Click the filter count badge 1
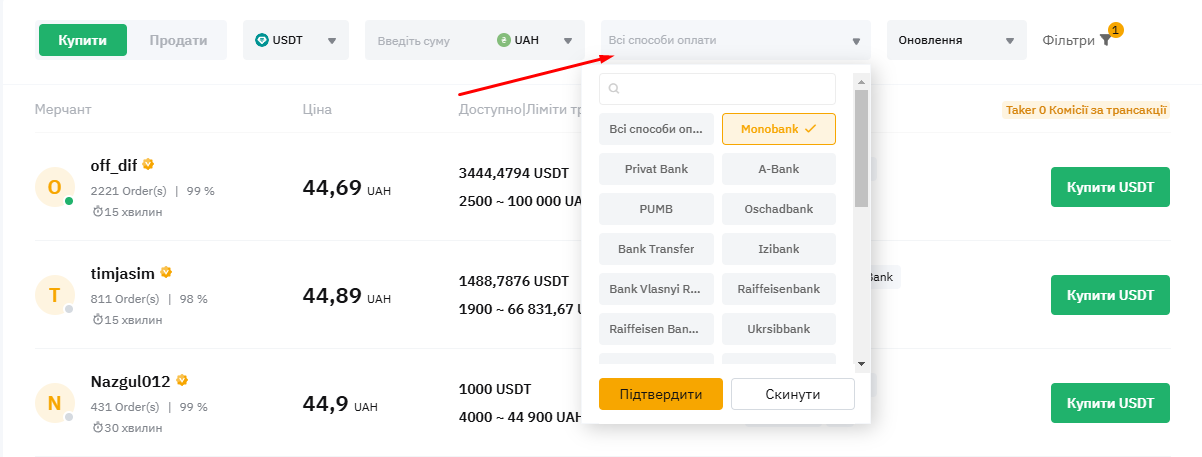1202x457 pixels. pos(1116,30)
